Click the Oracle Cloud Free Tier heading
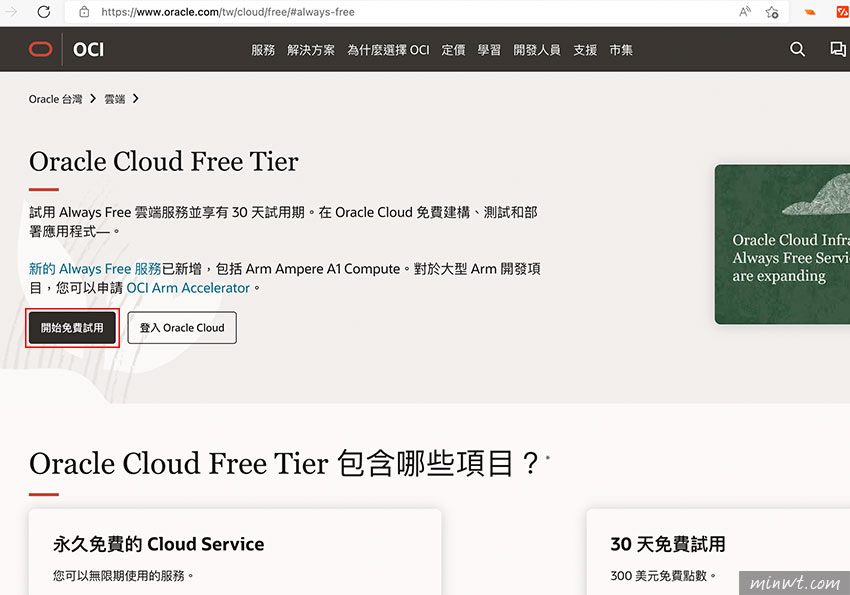The width and height of the screenshot is (850, 595). 164,161
